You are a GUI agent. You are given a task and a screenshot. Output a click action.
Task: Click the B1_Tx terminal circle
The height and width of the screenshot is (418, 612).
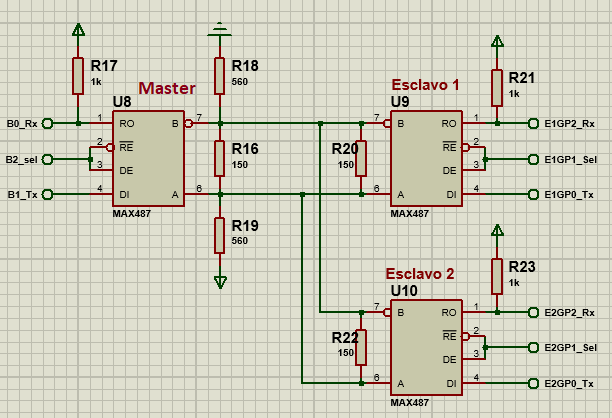(47, 194)
